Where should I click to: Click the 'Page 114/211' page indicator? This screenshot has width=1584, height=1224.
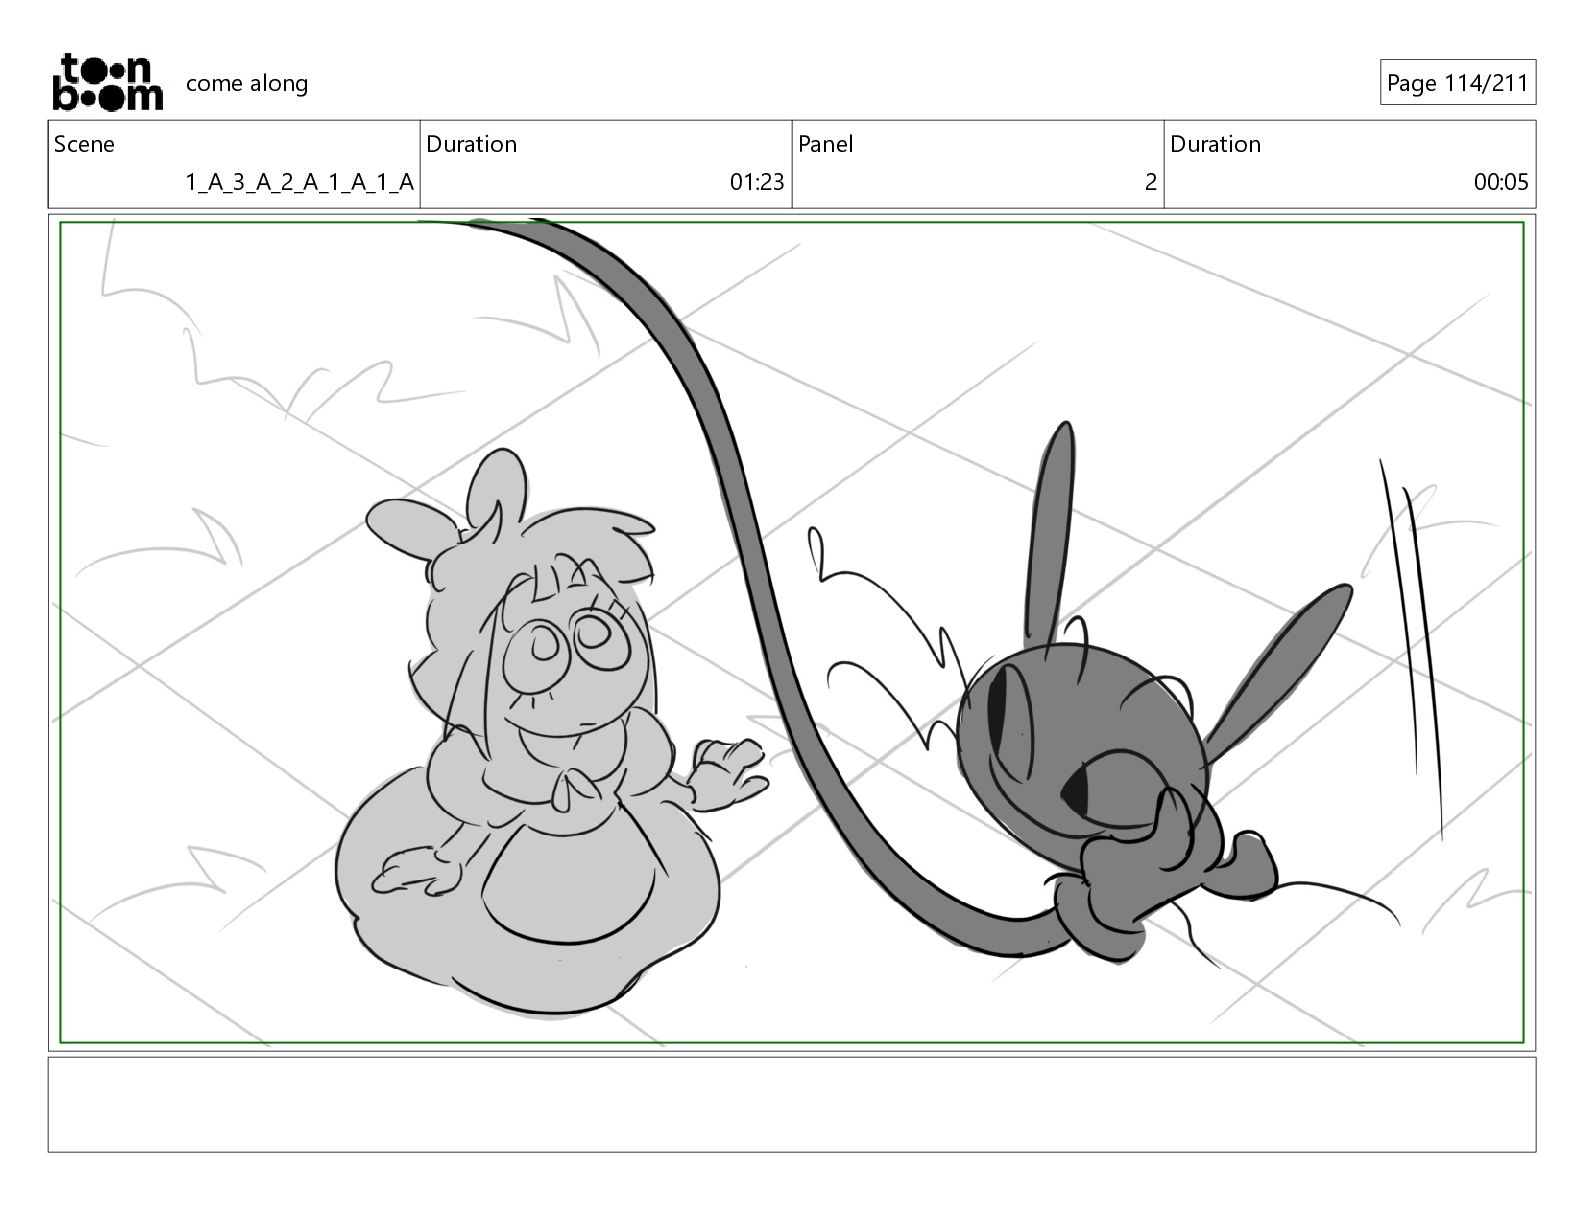click(1458, 83)
